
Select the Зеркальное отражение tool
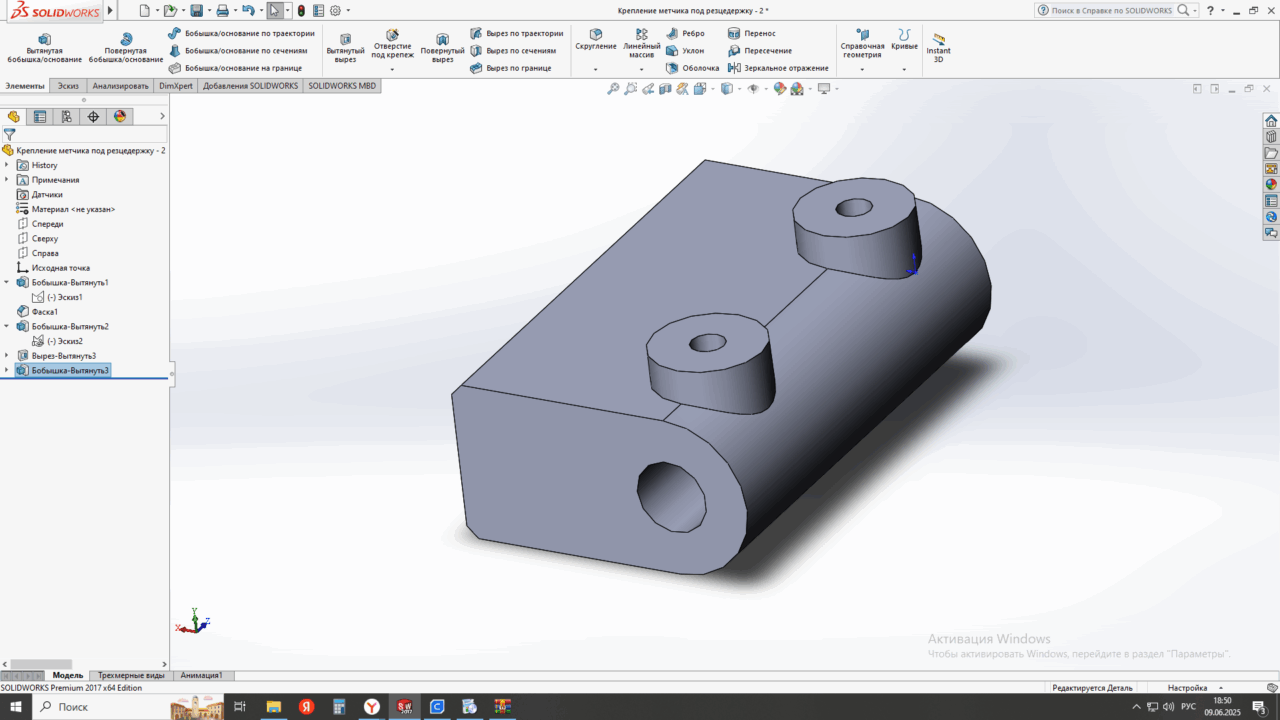click(778, 68)
